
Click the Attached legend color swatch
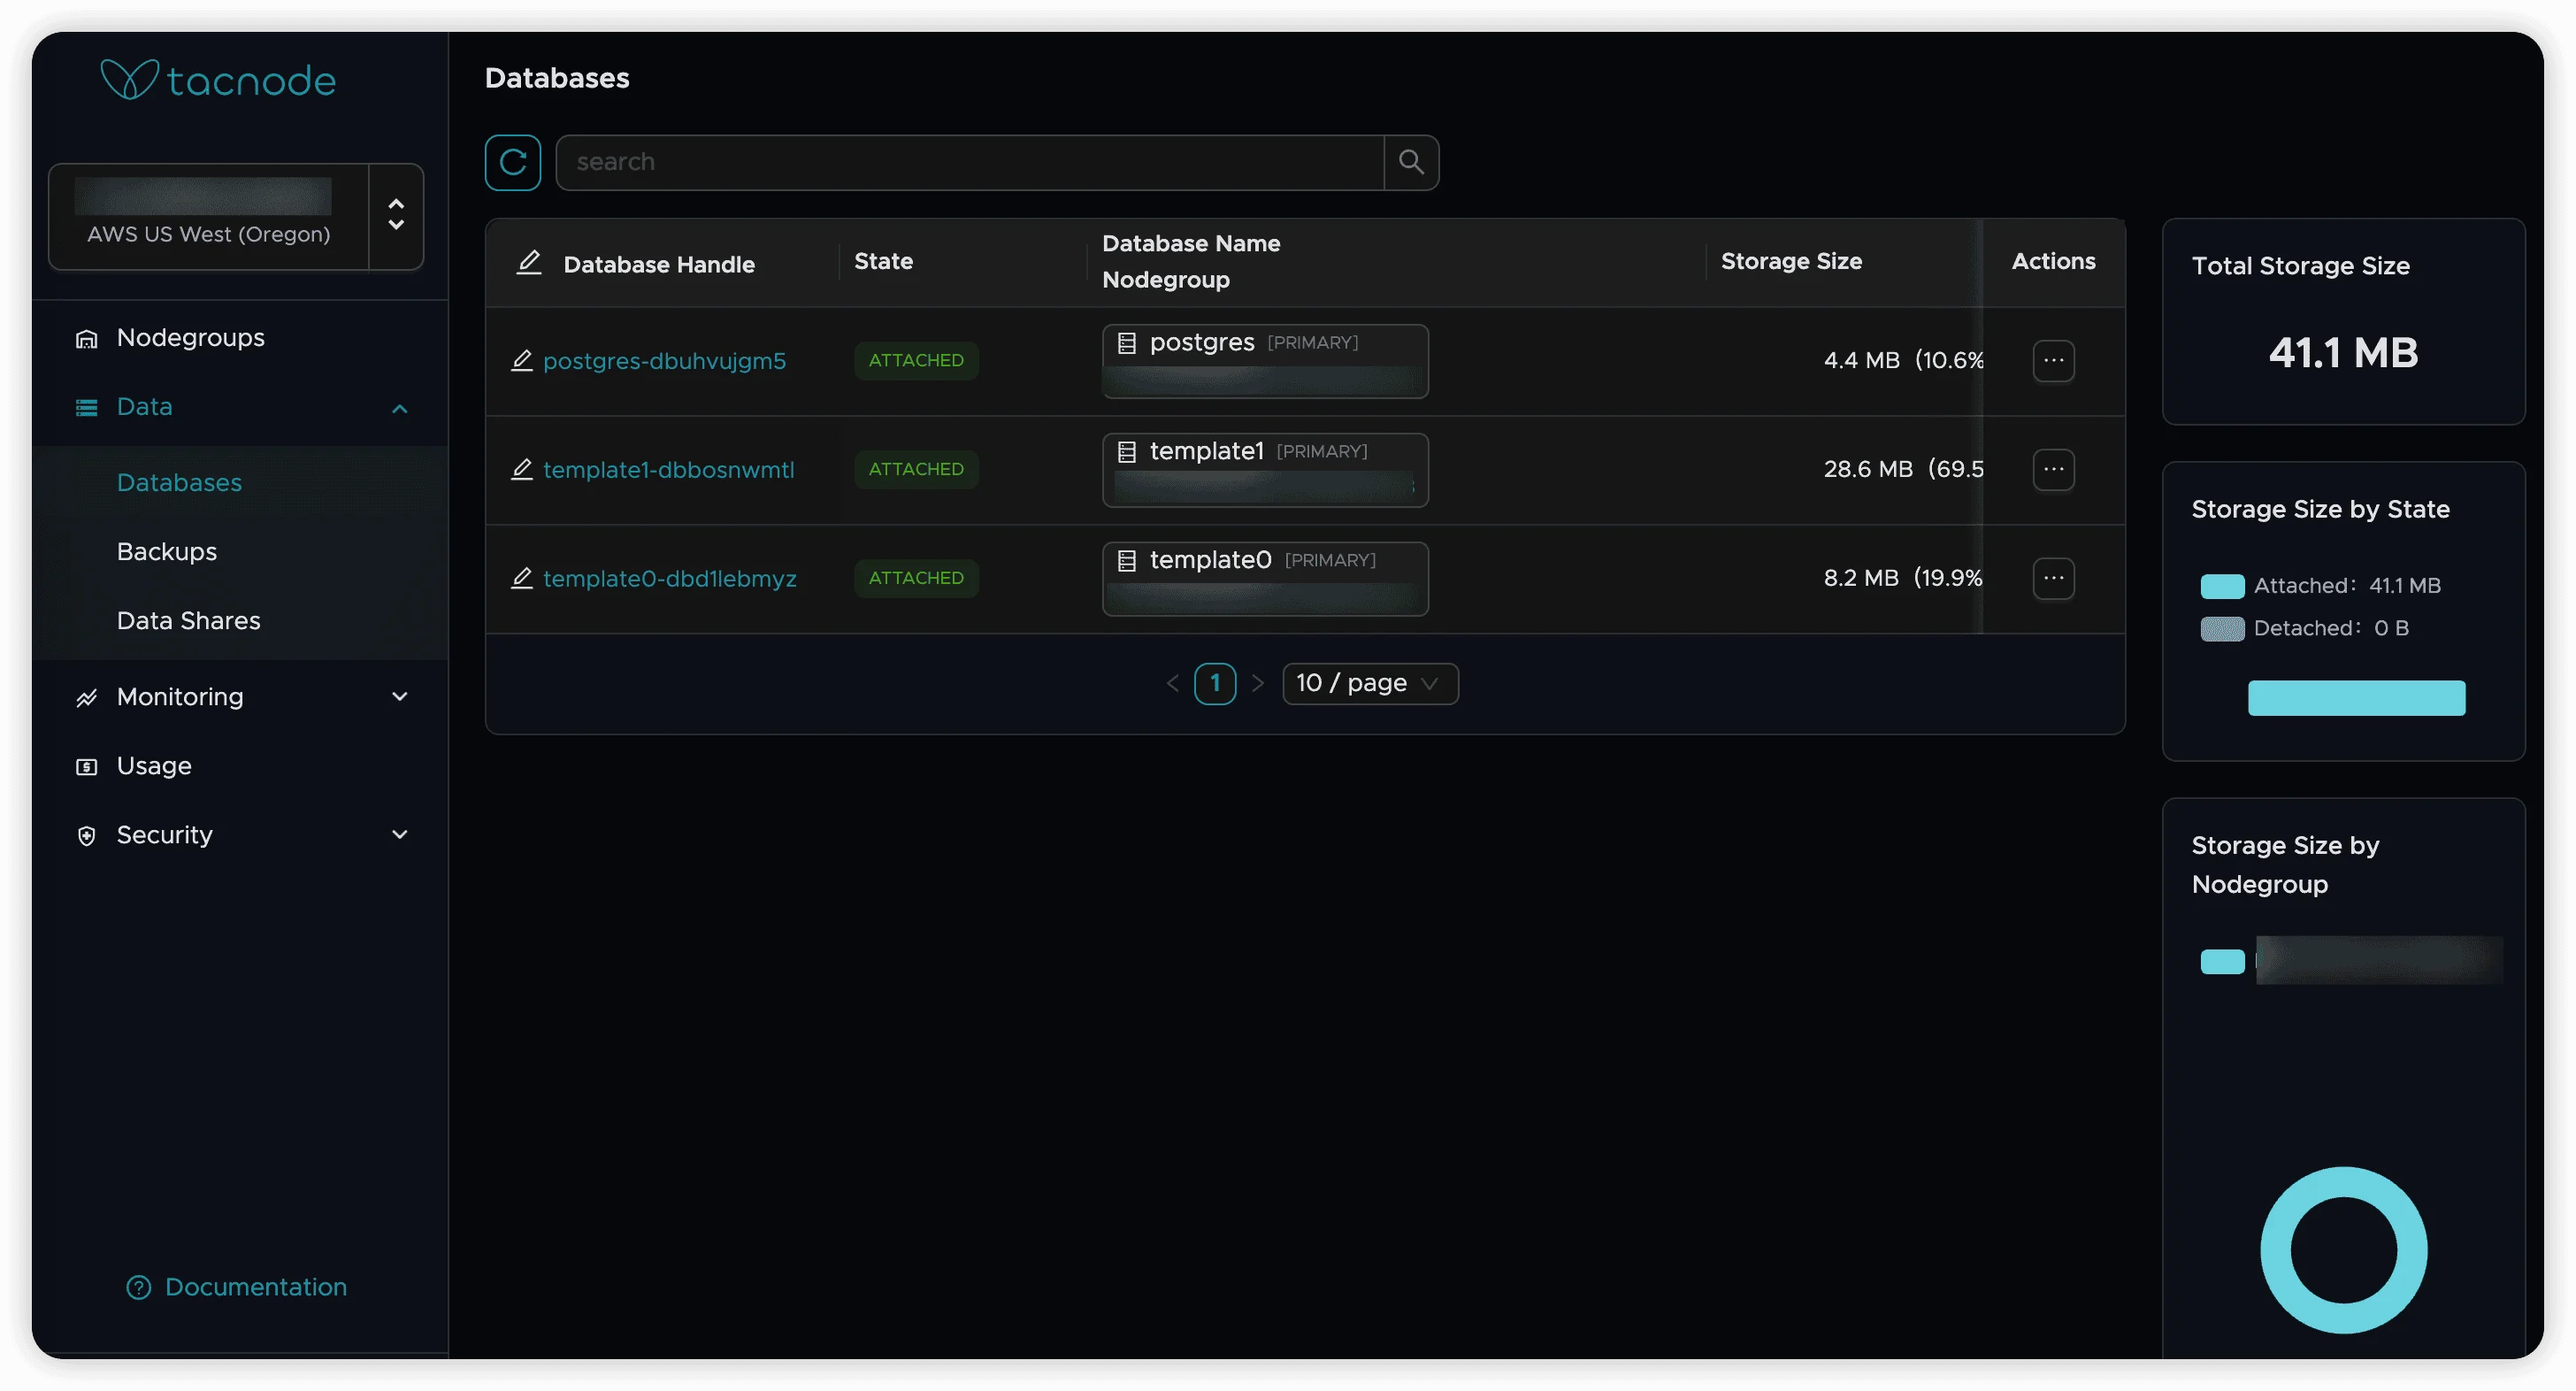[2221, 586]
